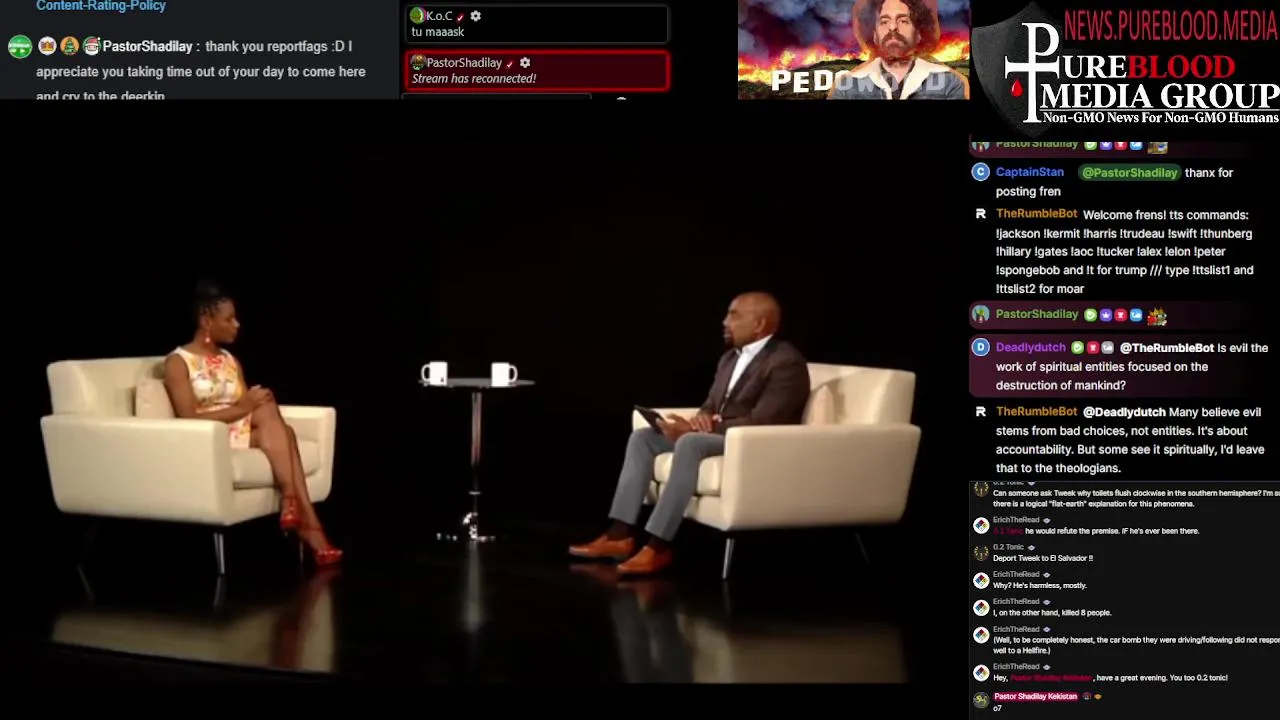
Task: Click the emote at the end of PastorShadilay's row
Action: pyautogui.click(x=1157, y=315)
